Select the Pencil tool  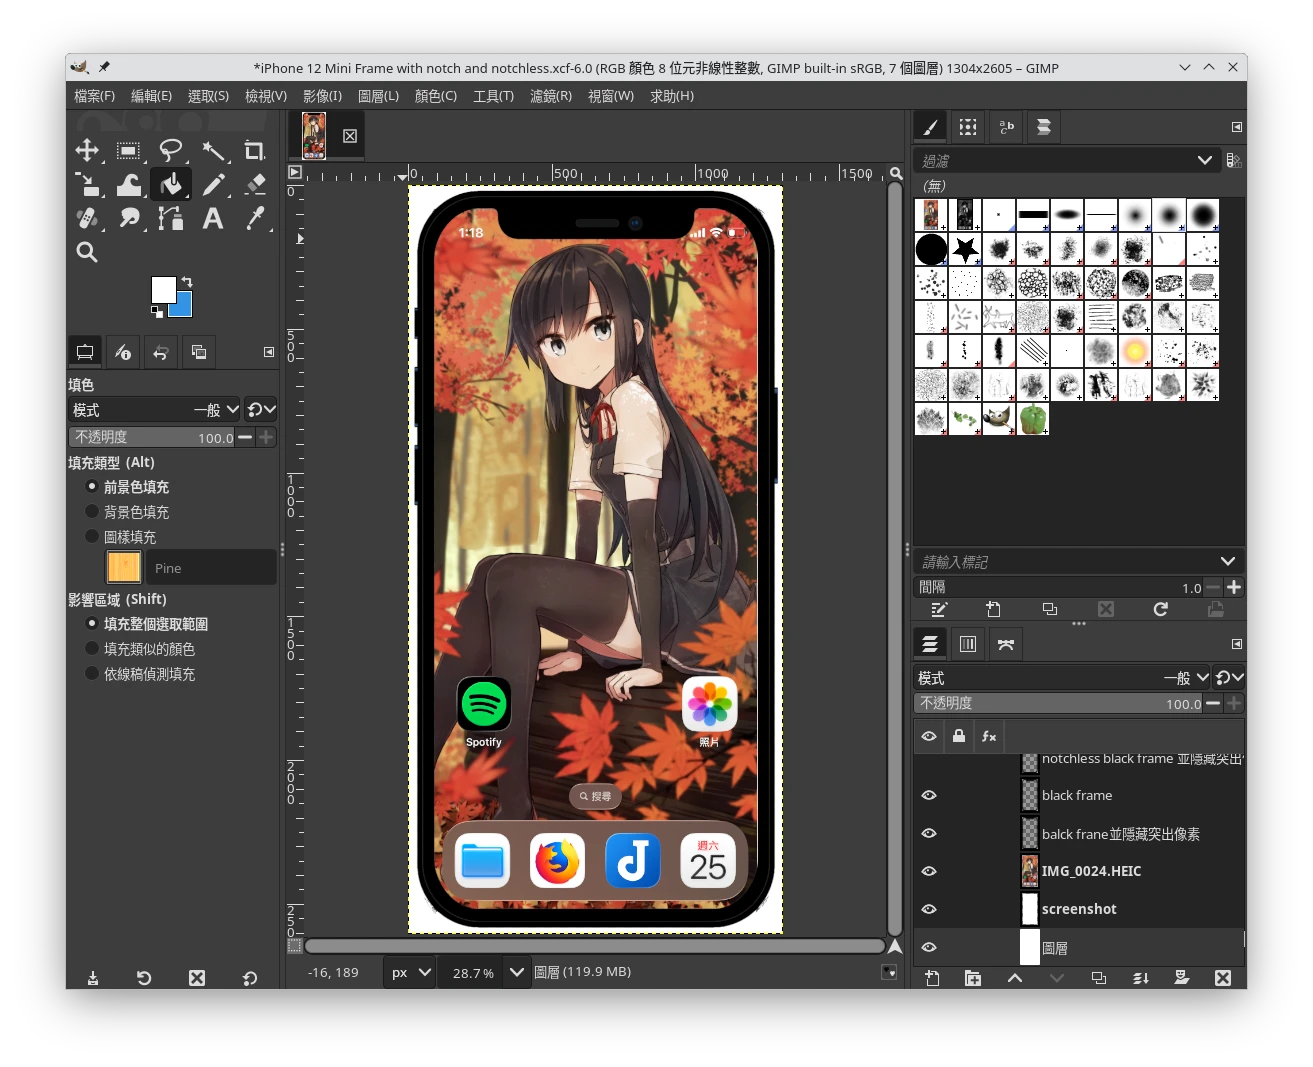point(213,185)
